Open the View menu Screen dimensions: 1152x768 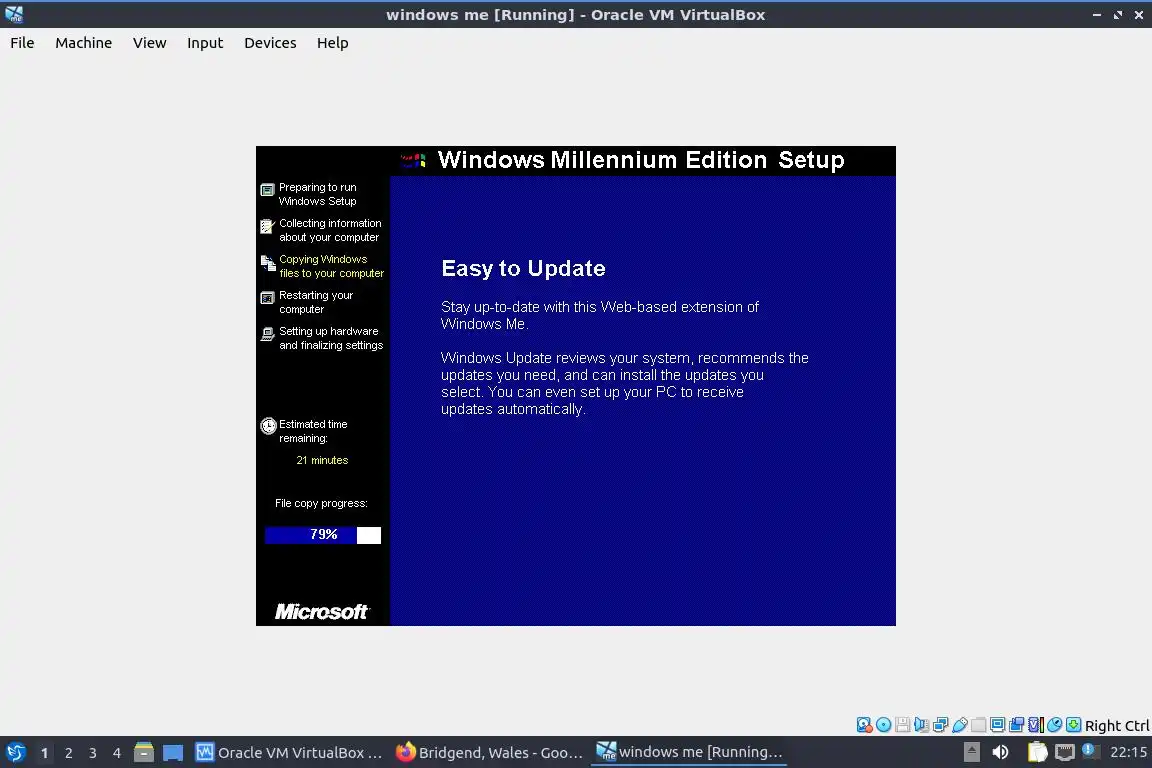[x=149, y=43]
